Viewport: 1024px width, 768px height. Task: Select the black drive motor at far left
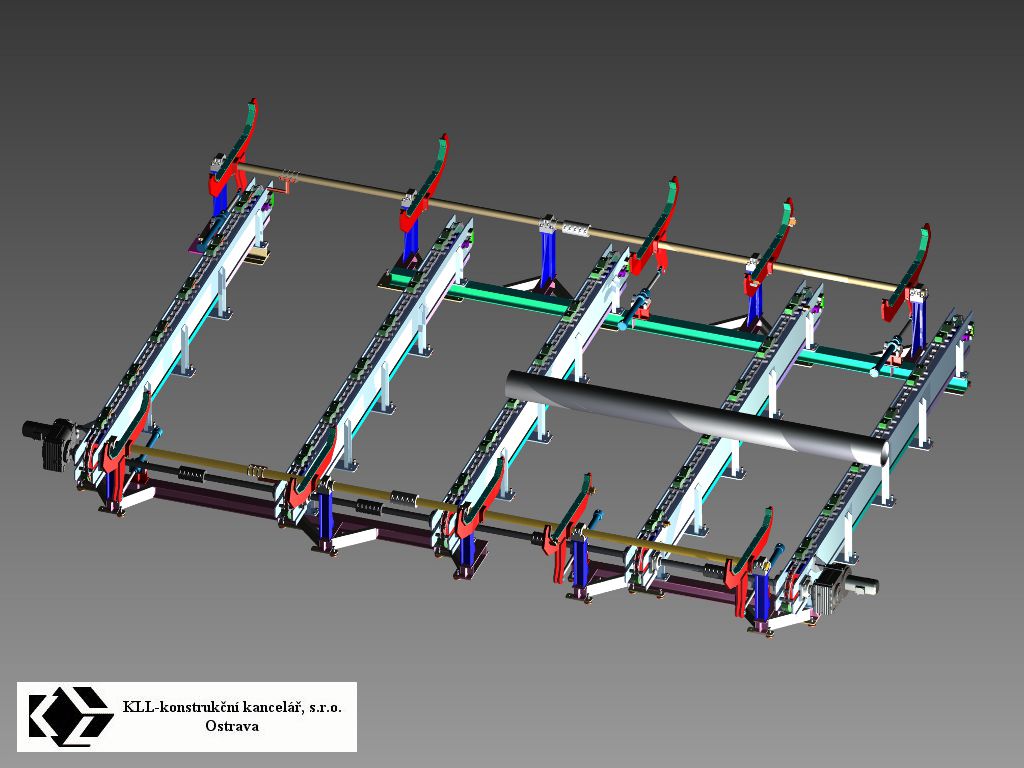click(52, 443)
